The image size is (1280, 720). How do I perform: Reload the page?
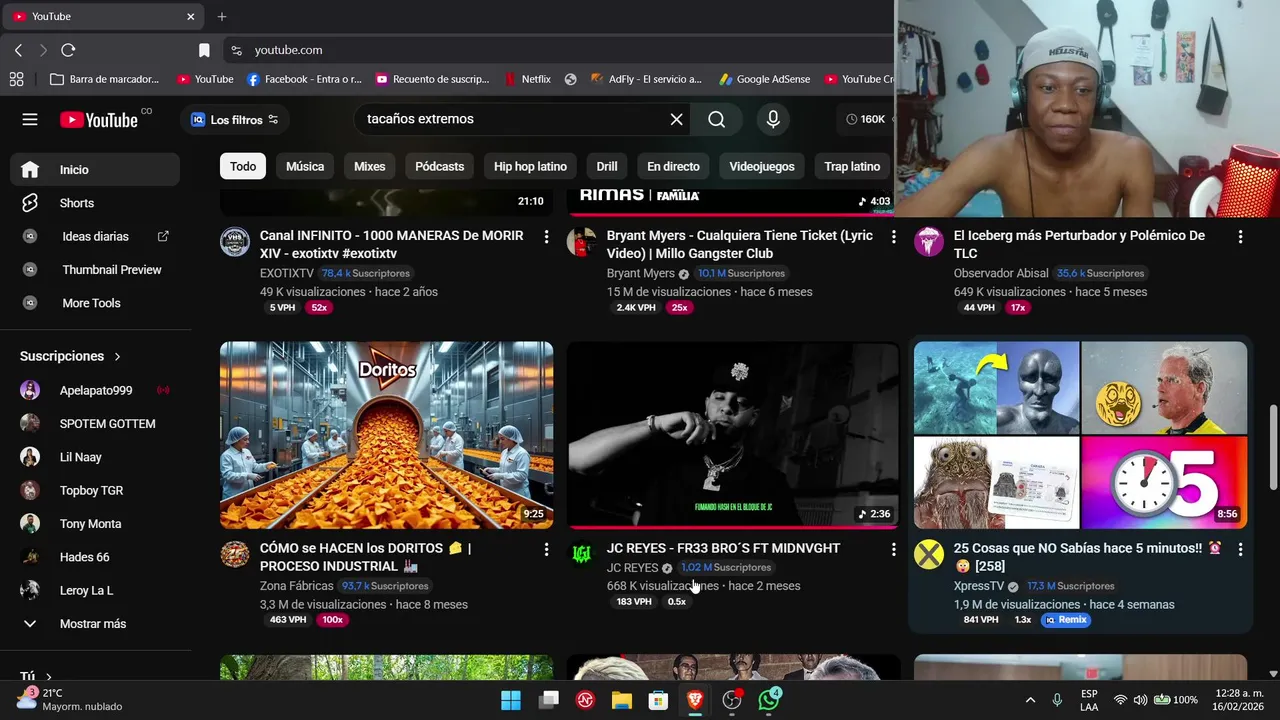tap(68, 50)
